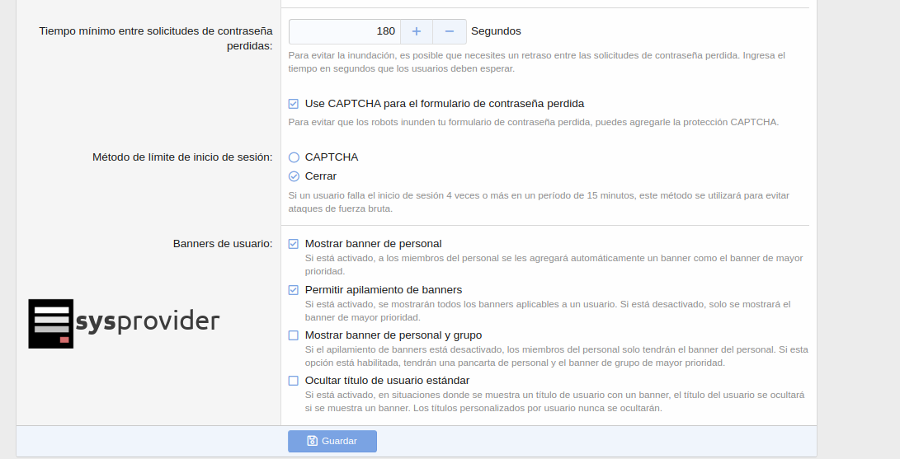Viewport: 900px width, 459px height.
Task: Uncheck Mostrar banner de personal
Action: (294, 243)
